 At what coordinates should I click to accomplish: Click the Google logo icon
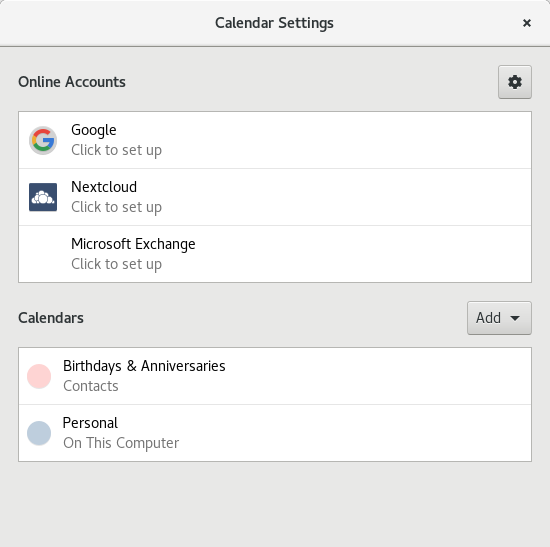(43, 140)
